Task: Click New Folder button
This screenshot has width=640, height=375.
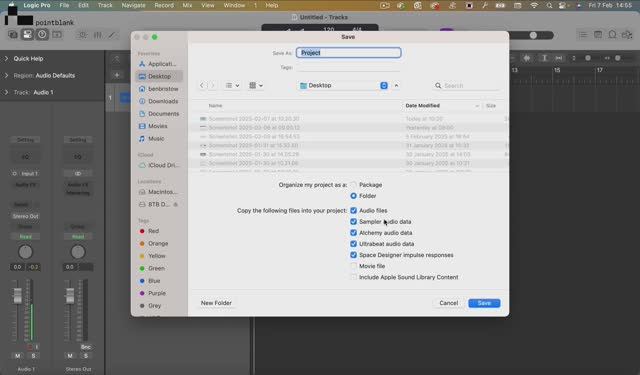Action: [216, 303]
